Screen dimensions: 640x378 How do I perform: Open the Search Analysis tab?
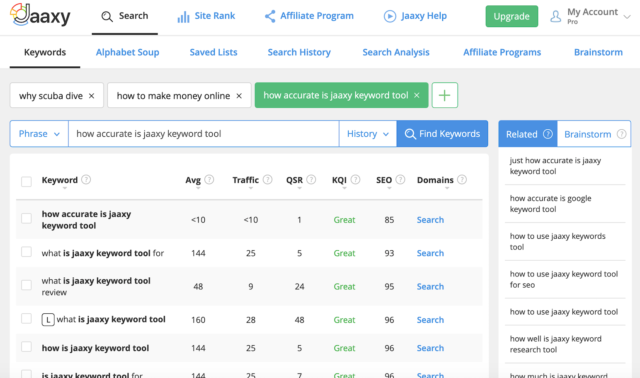396,52
